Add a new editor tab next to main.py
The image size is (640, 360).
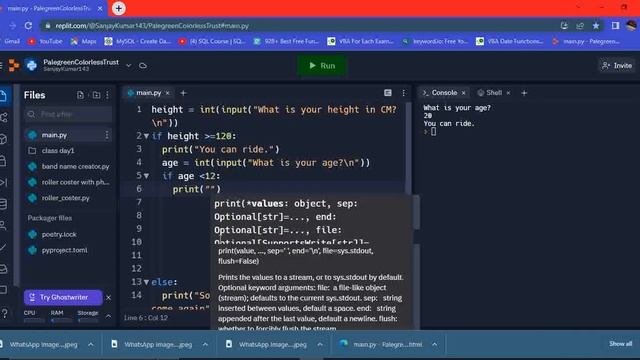tap(183, 93)
